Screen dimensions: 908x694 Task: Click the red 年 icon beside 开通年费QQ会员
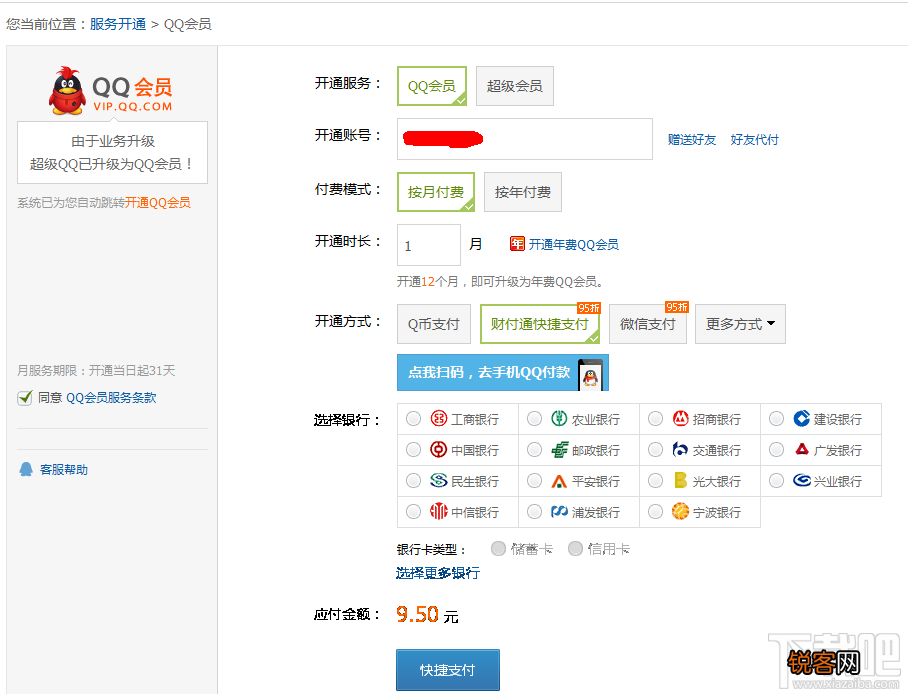(x=517, y=244)
